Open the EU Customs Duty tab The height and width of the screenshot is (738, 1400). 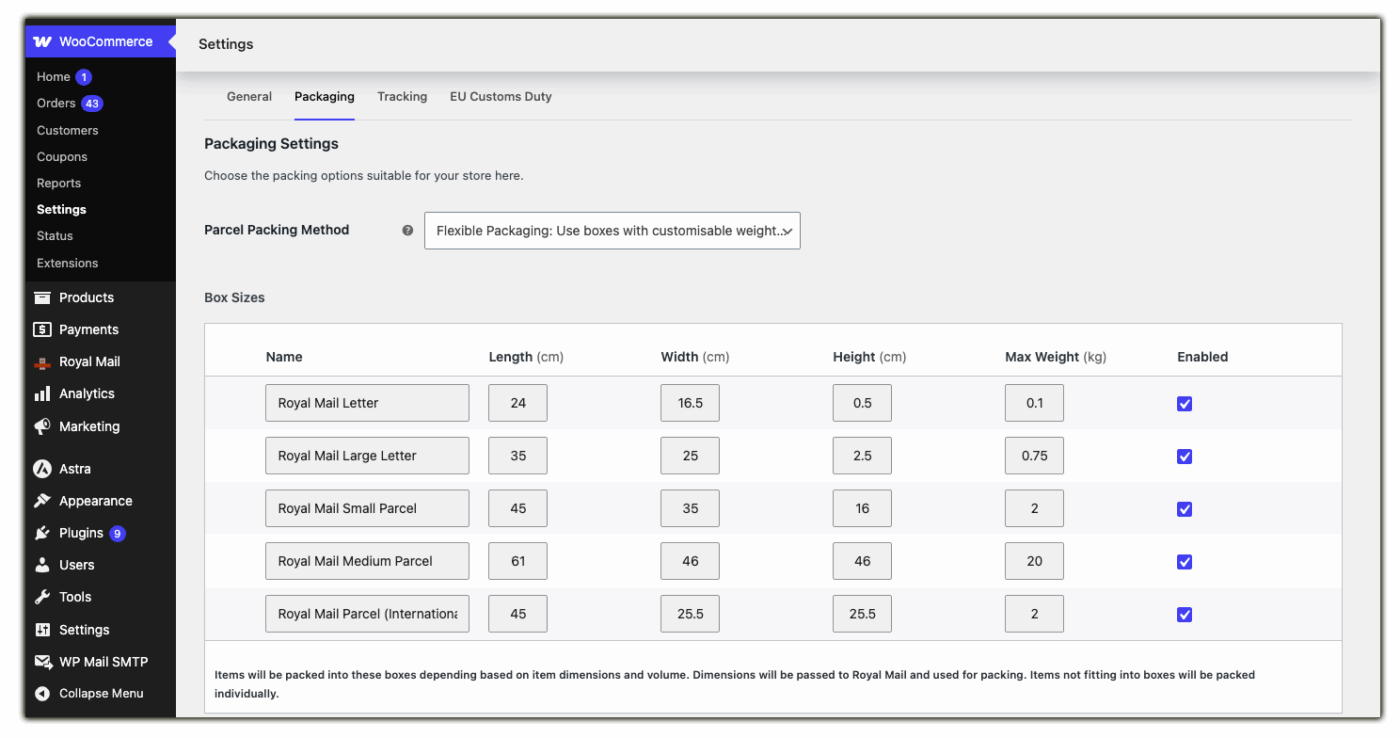501,97
